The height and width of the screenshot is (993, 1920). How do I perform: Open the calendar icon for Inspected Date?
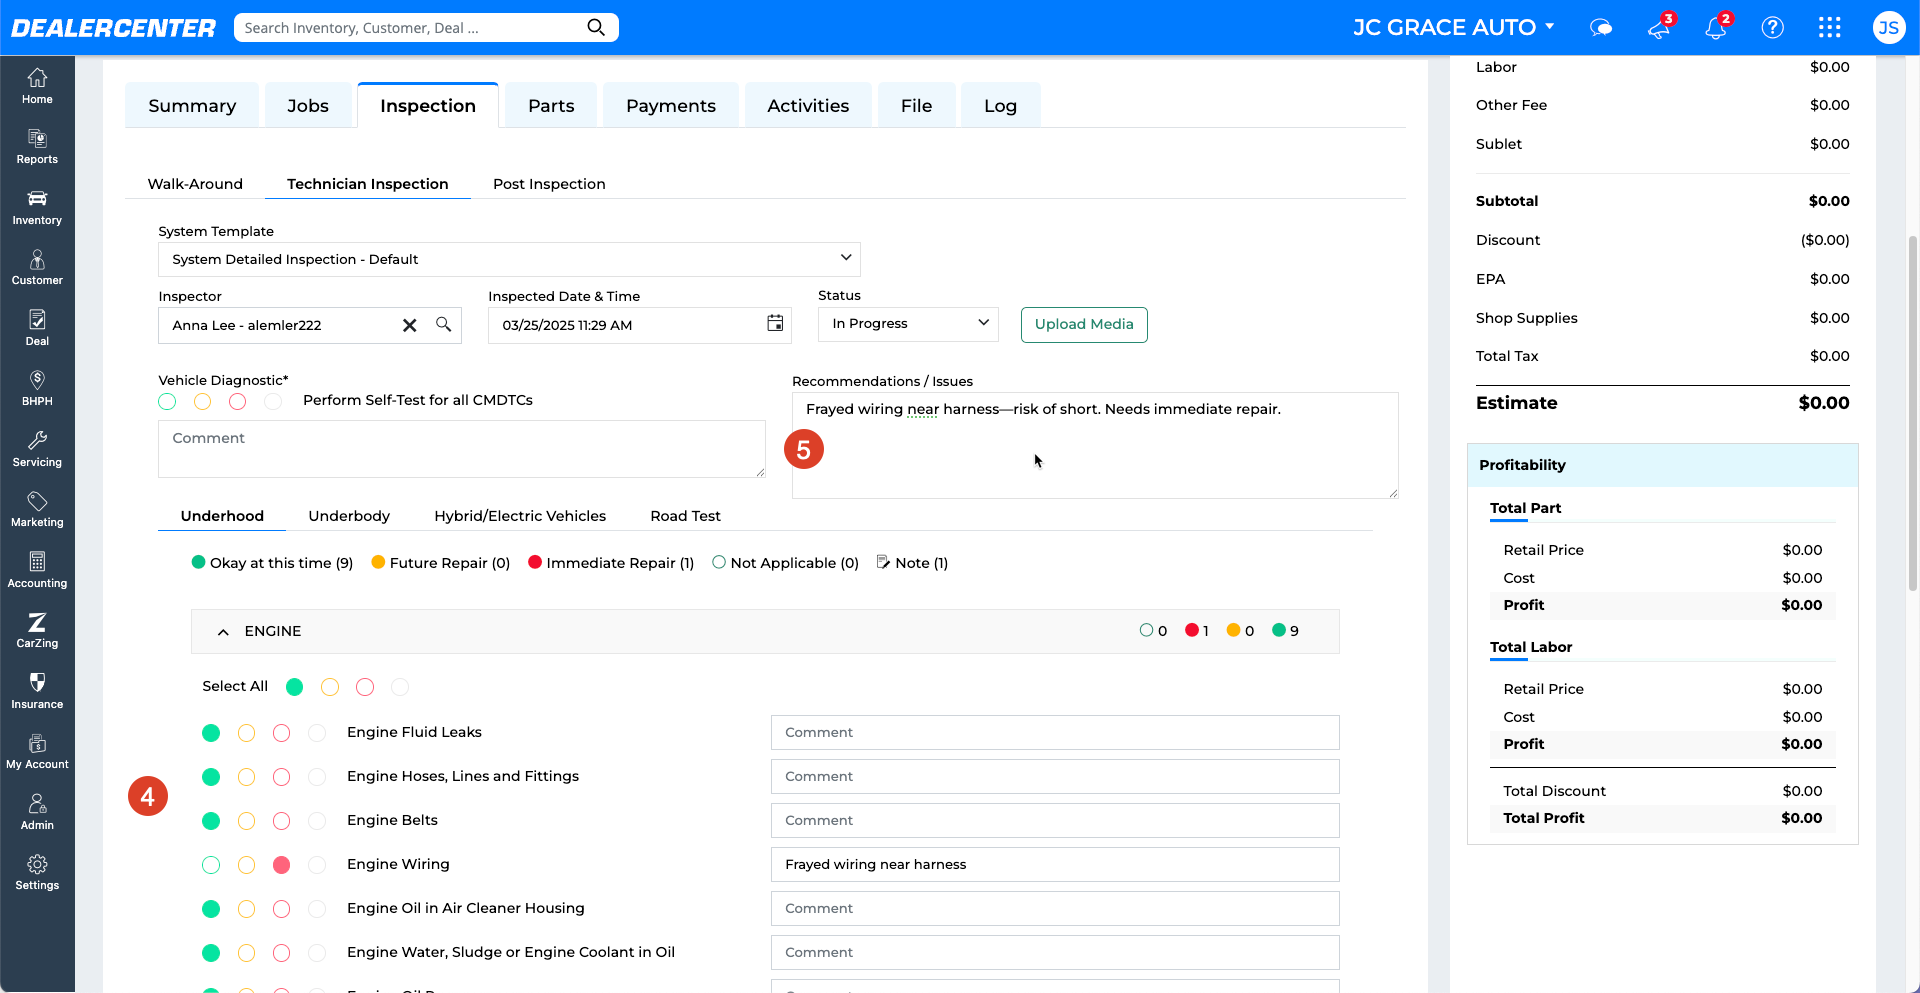[x=775, y=323]
